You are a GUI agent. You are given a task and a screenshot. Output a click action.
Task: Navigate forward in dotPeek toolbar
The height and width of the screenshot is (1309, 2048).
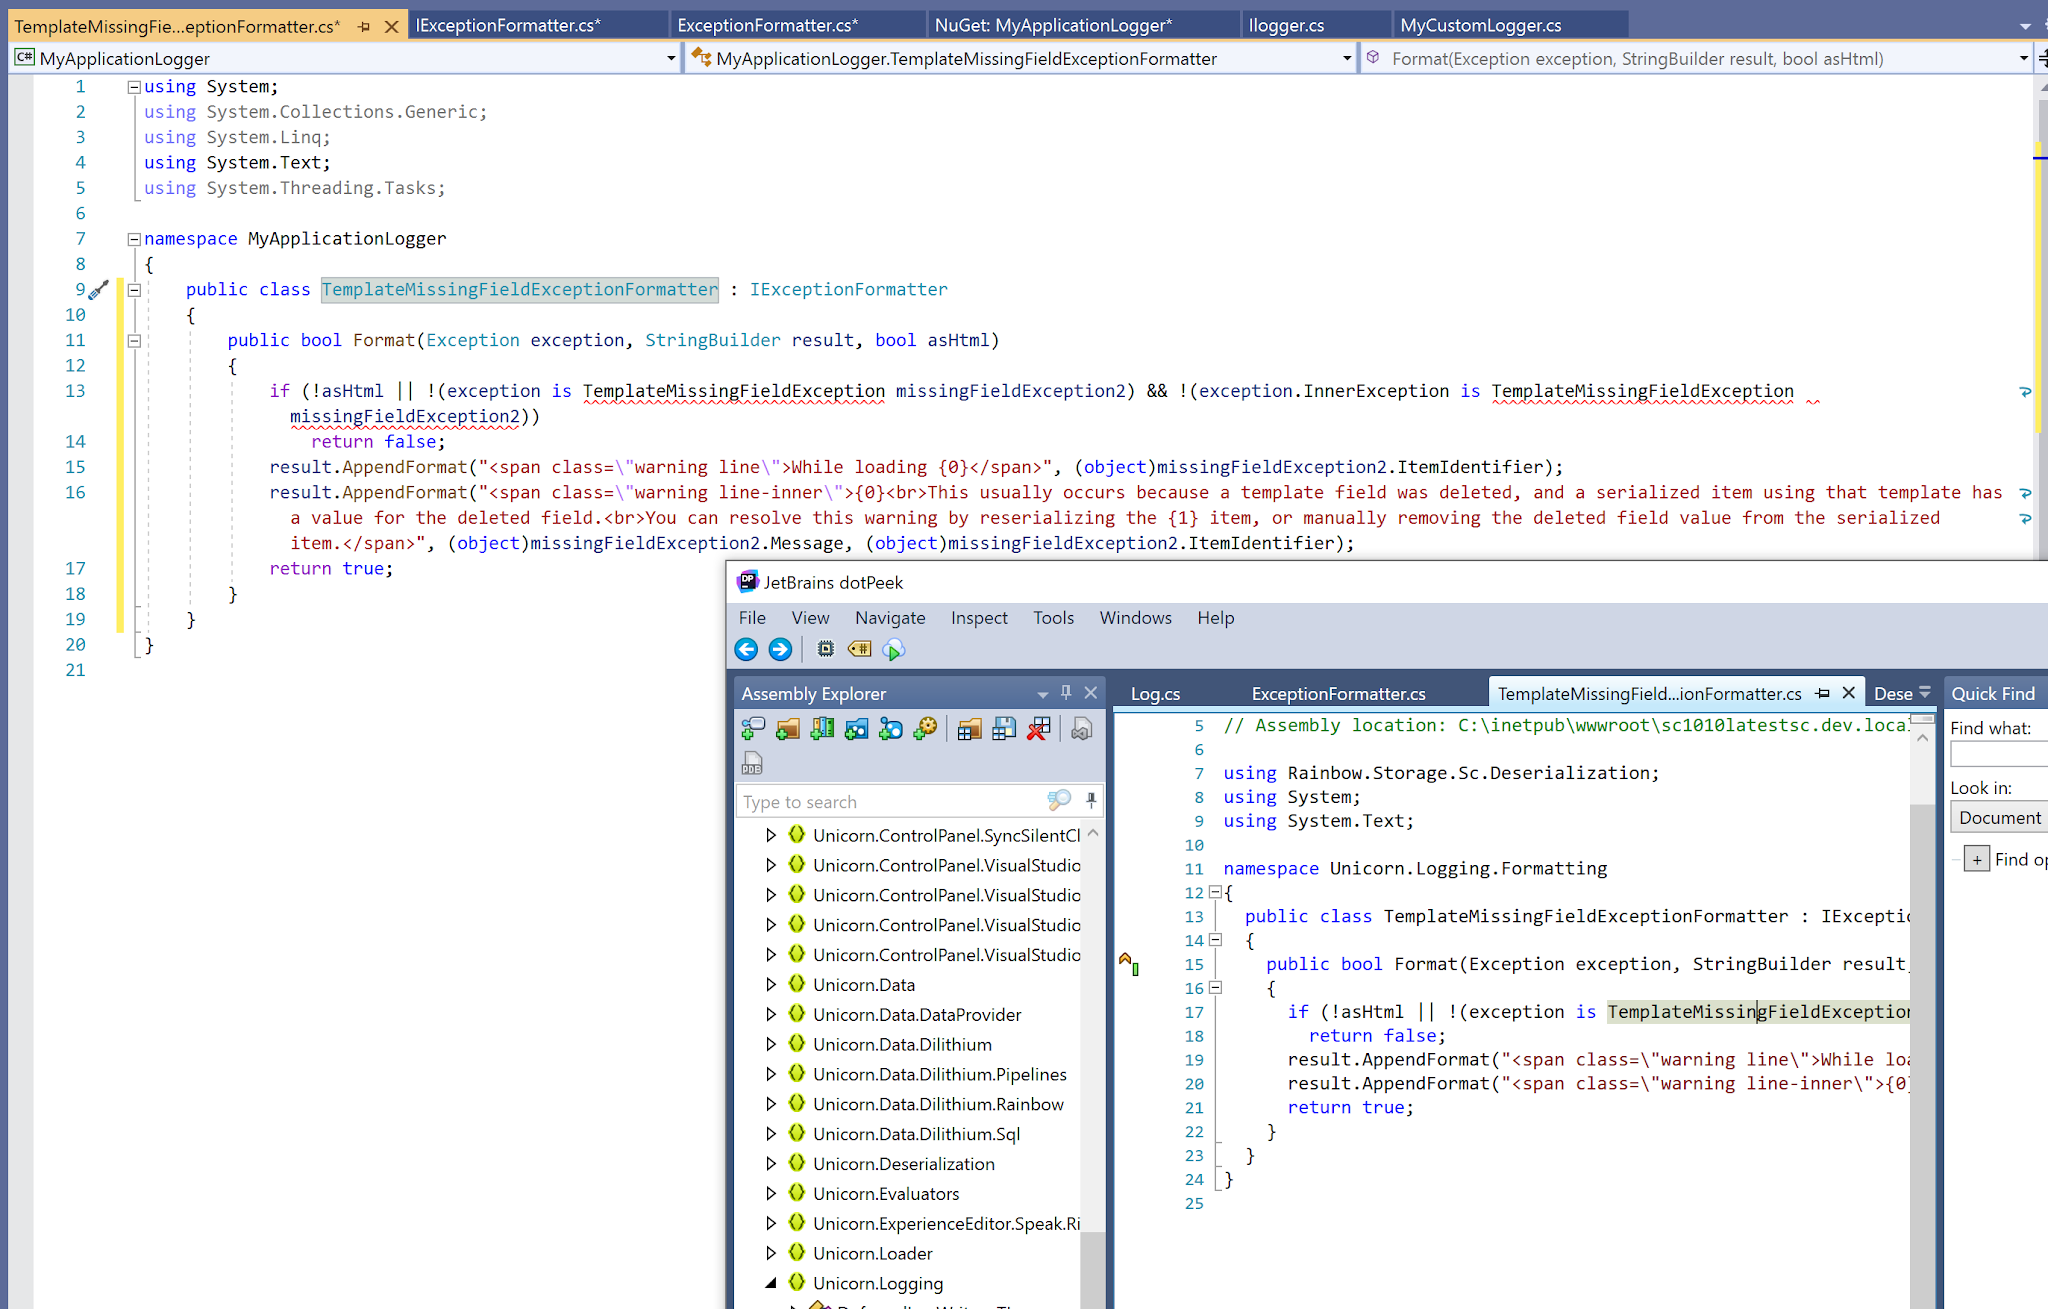click(x=780, y=649)
